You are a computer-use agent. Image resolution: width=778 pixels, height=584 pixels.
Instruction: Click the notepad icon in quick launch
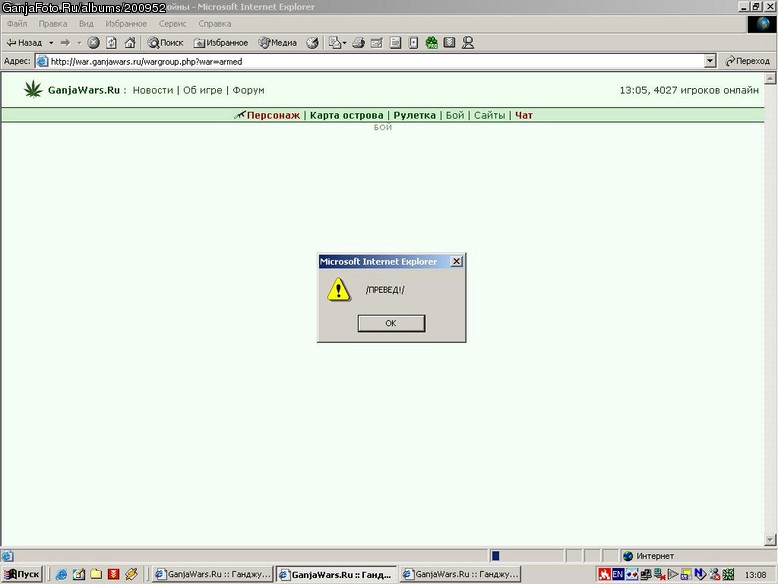[78, 574]
